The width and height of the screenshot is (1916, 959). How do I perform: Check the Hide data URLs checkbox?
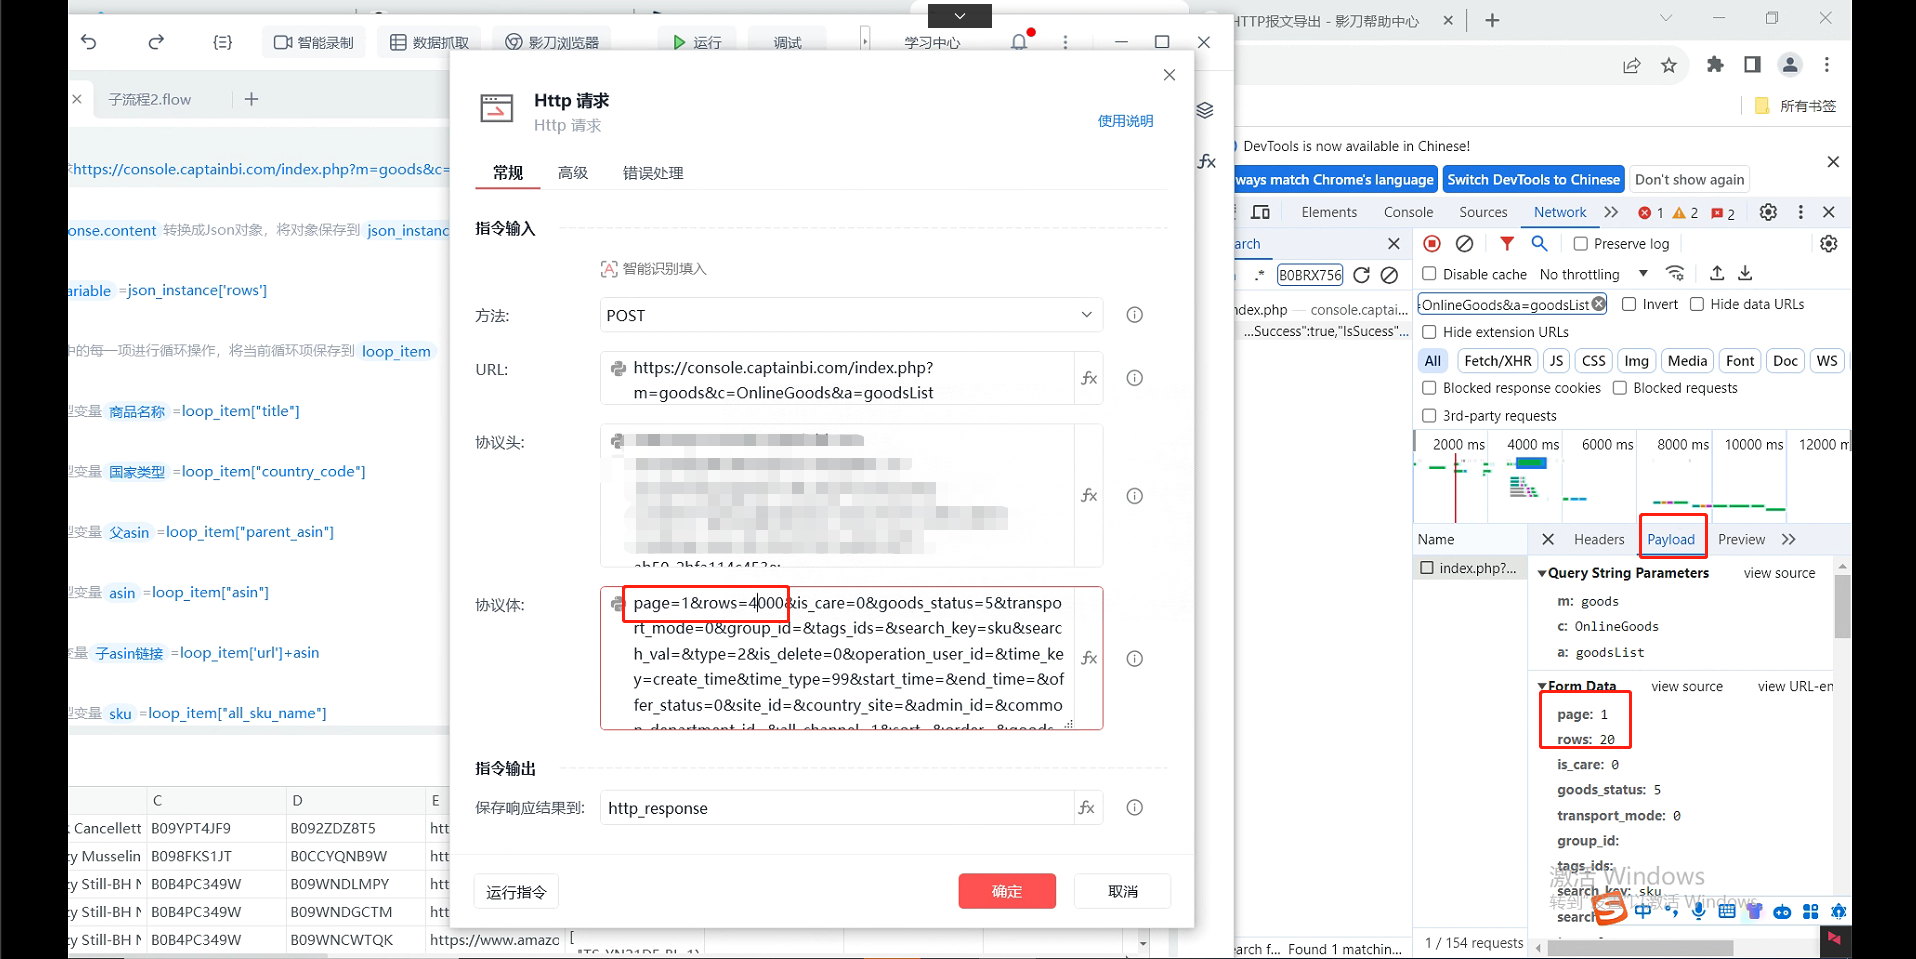point(1697,304)
